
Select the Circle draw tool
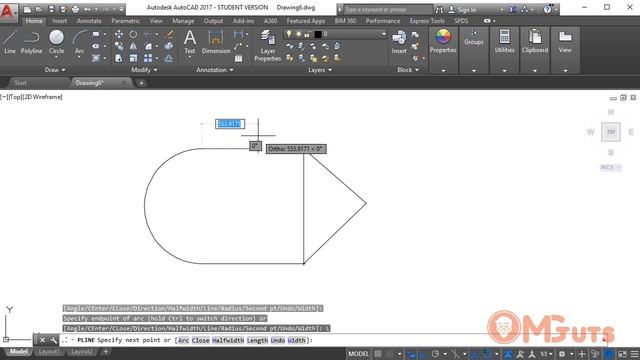(56, 42)
